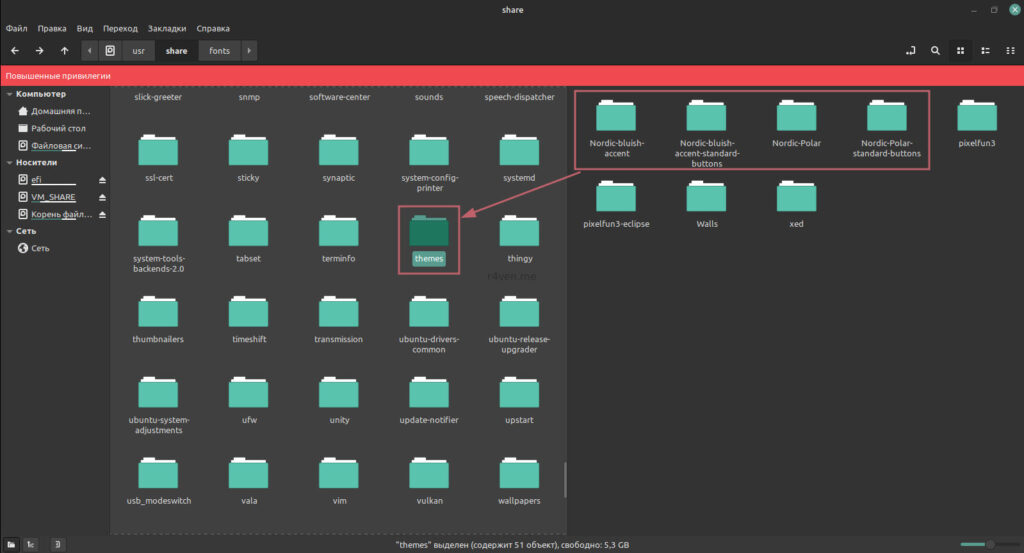Eject the efi volume
The image size is (1024, 553).
(x=101, y=179)
